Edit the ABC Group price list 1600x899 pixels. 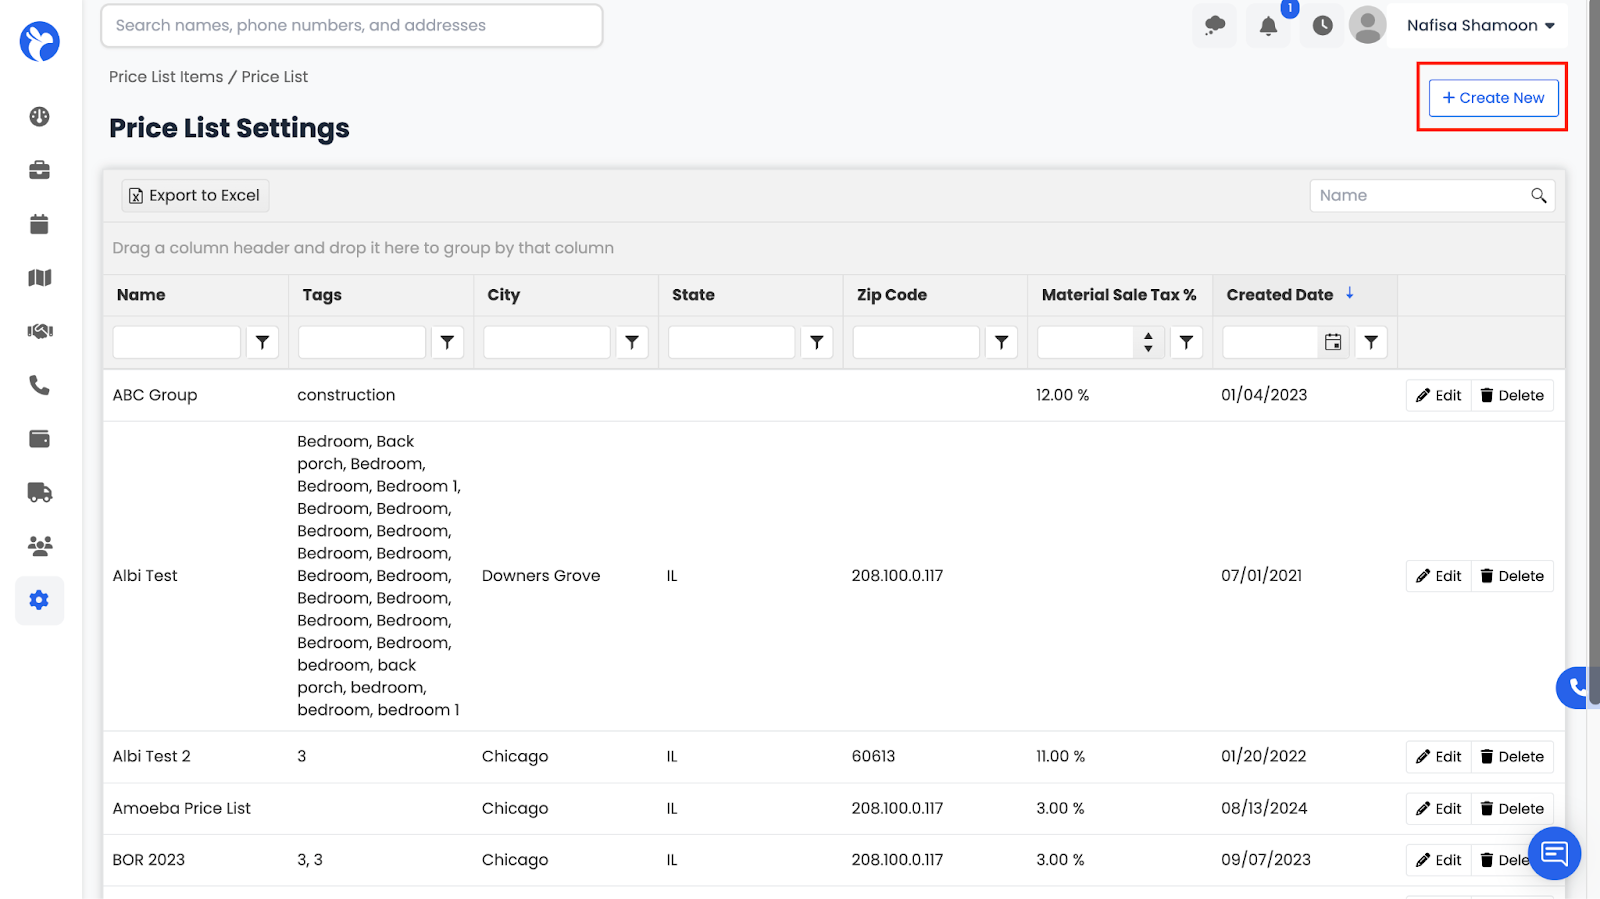[1438, 396]
